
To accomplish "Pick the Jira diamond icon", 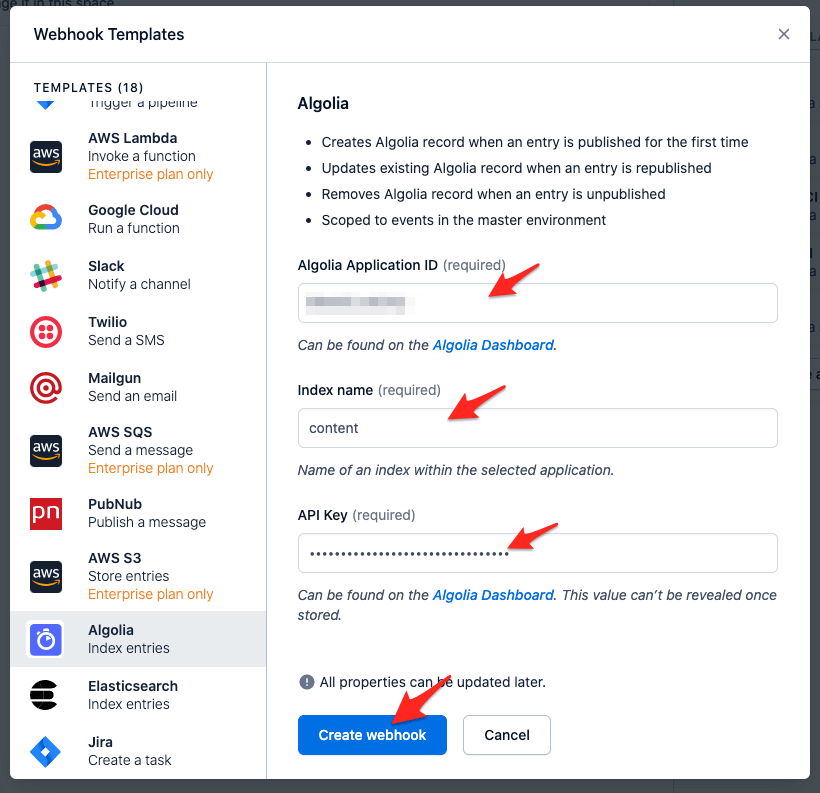I will click(x=45, y=752).
